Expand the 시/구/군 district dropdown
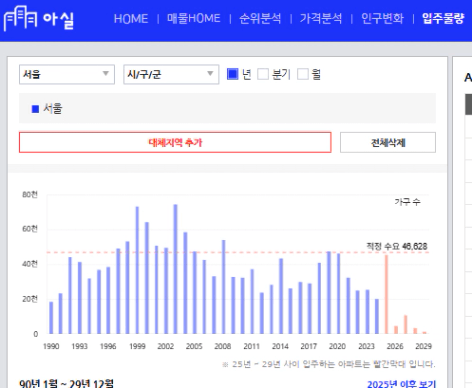Image resolution: width=472 pixels, height=388 pixels. 171,74
